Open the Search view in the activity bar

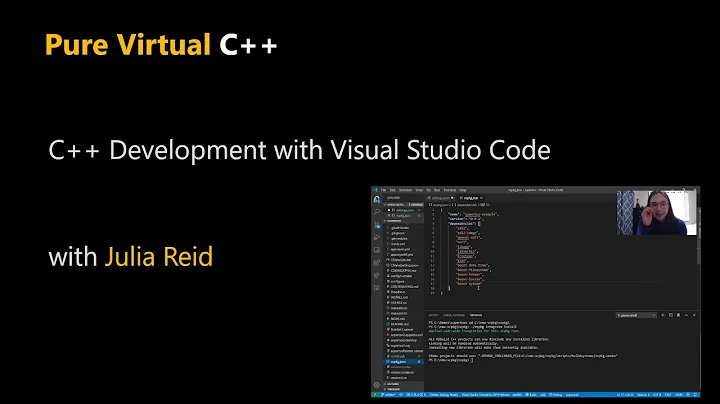click(x=377, y=212)
